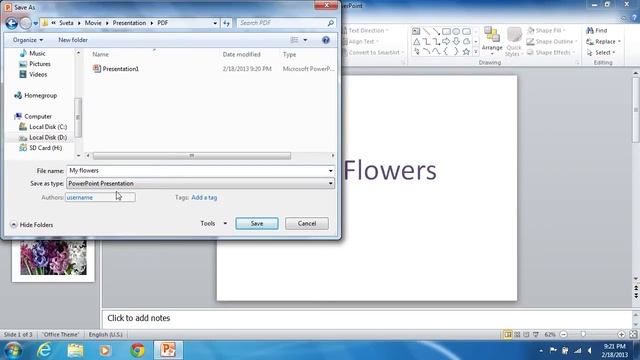Switch to Normal view in status bar
Screen dimensions: 640x360
[x=507, y=335]
